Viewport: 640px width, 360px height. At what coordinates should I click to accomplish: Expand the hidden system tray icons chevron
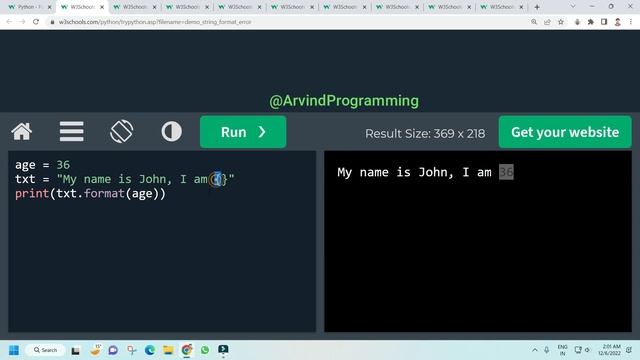[x=535, y=350]
